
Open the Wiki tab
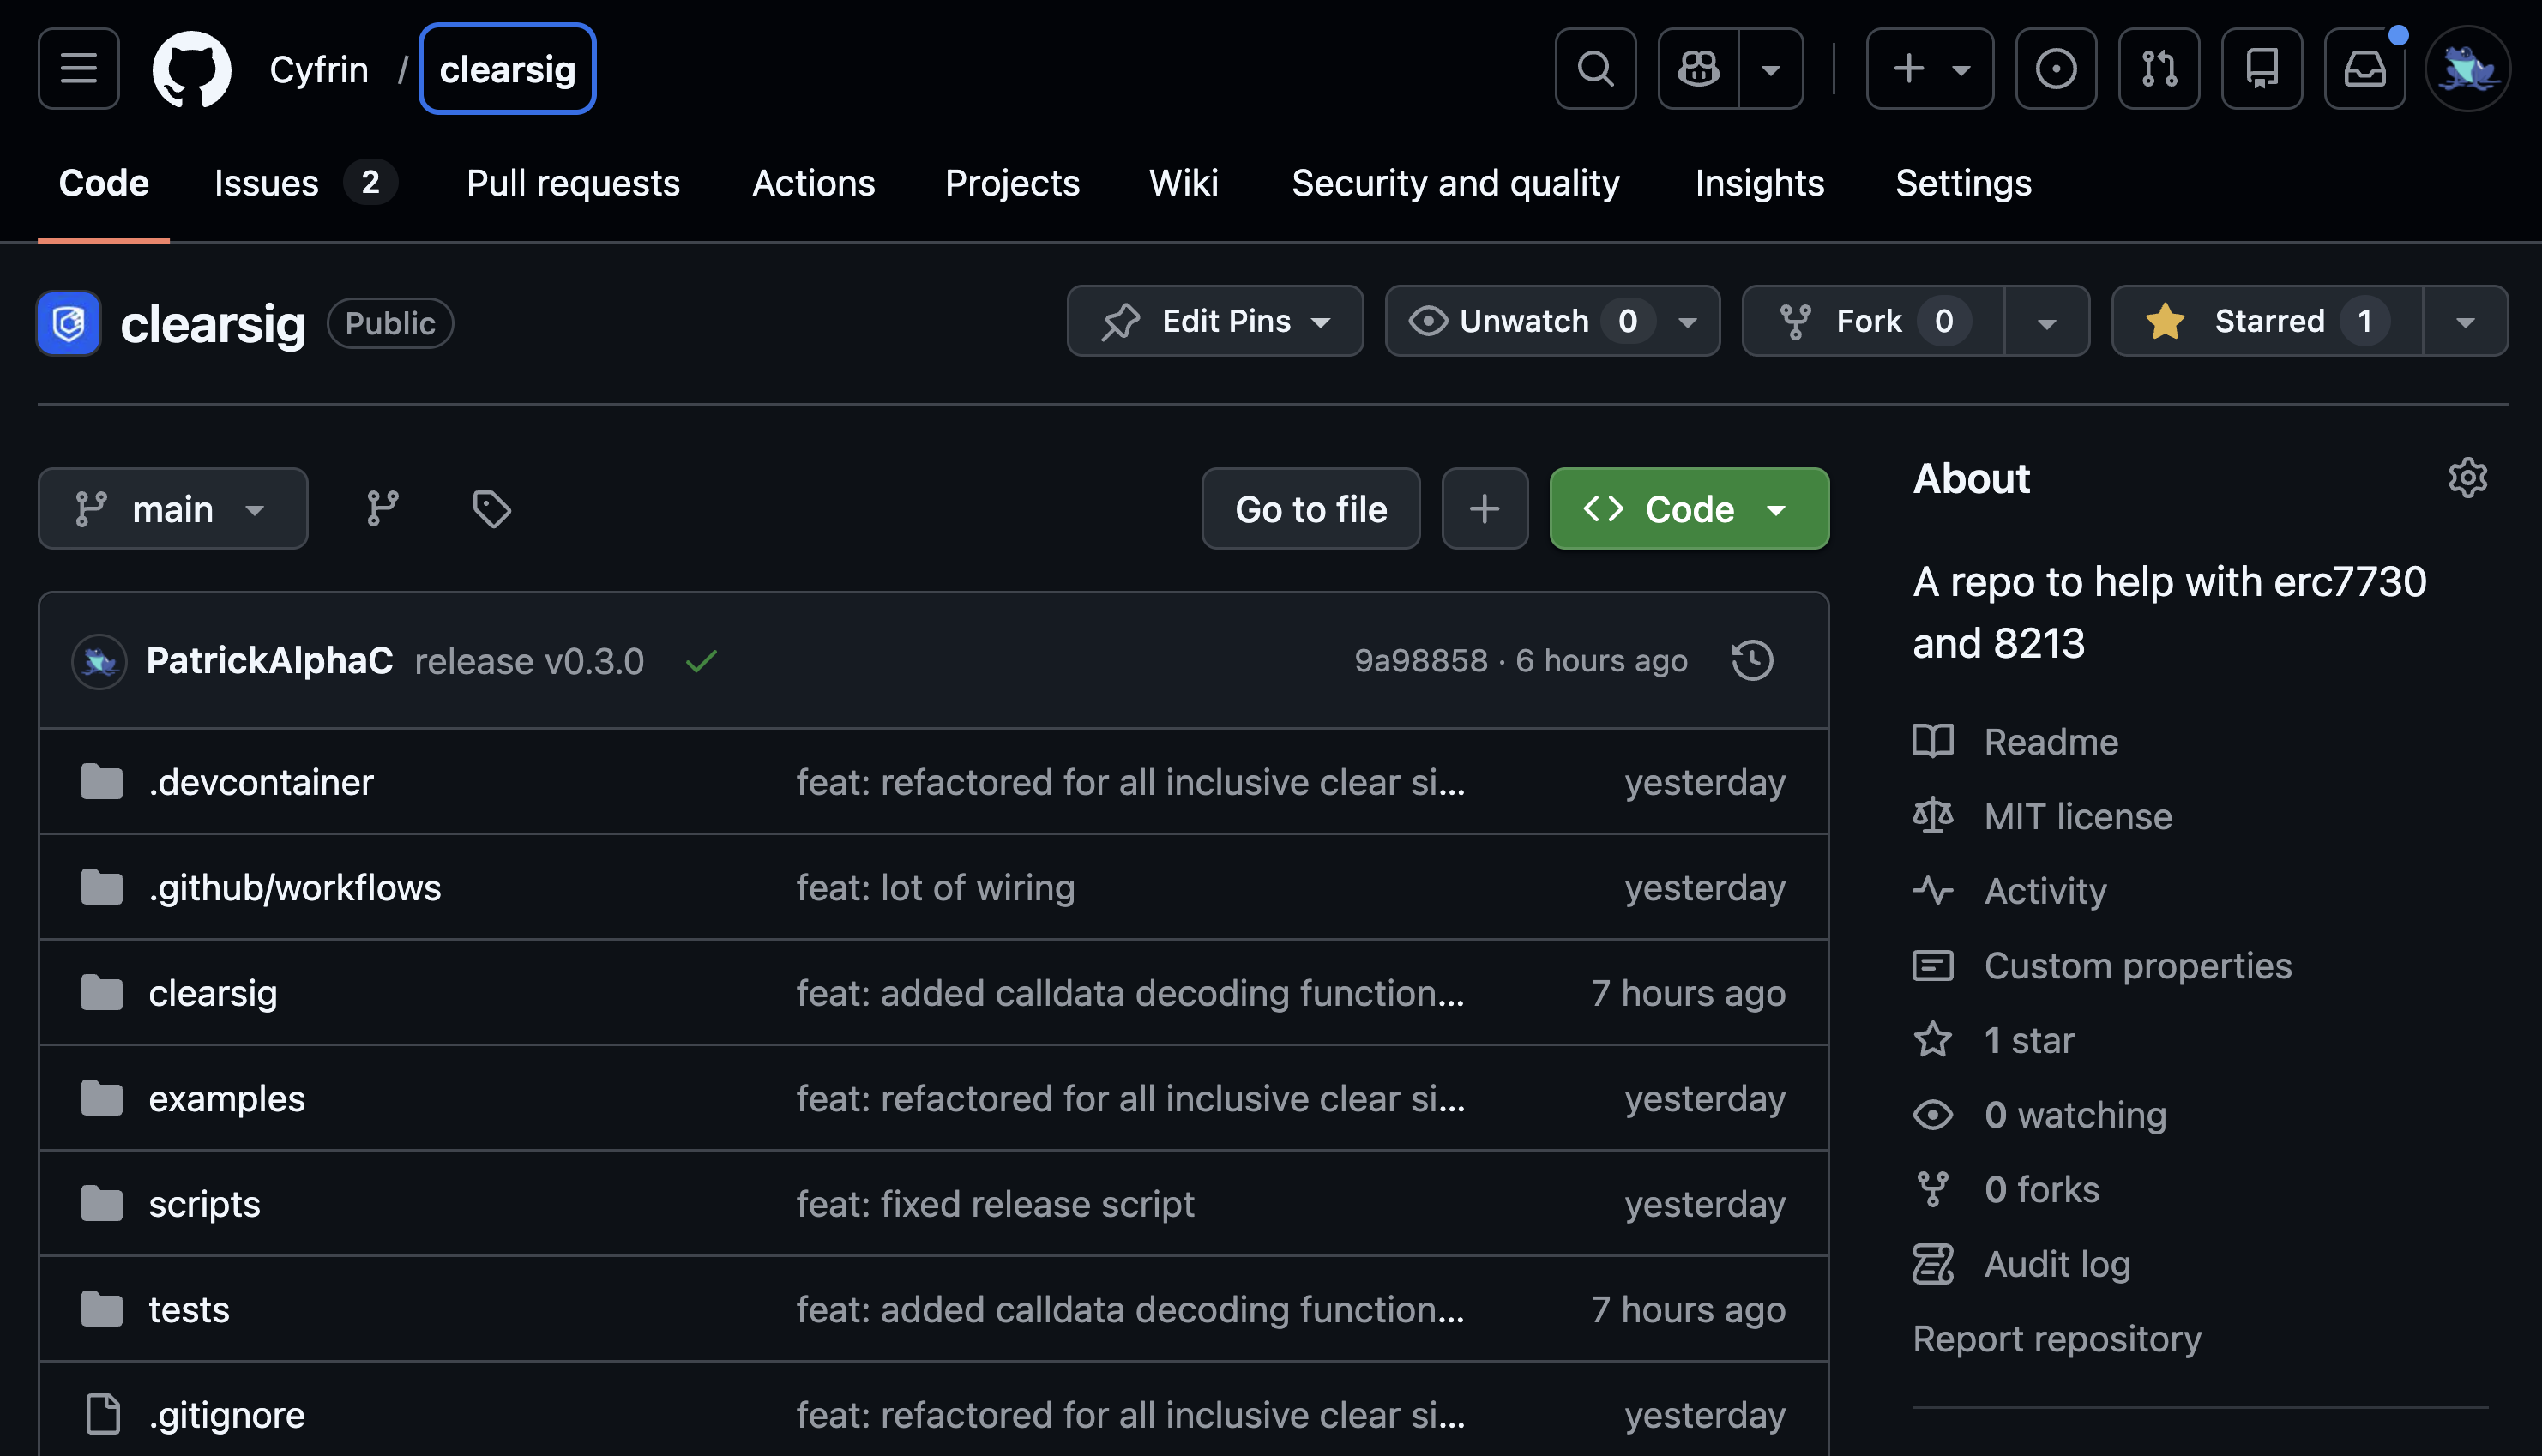1183,183
